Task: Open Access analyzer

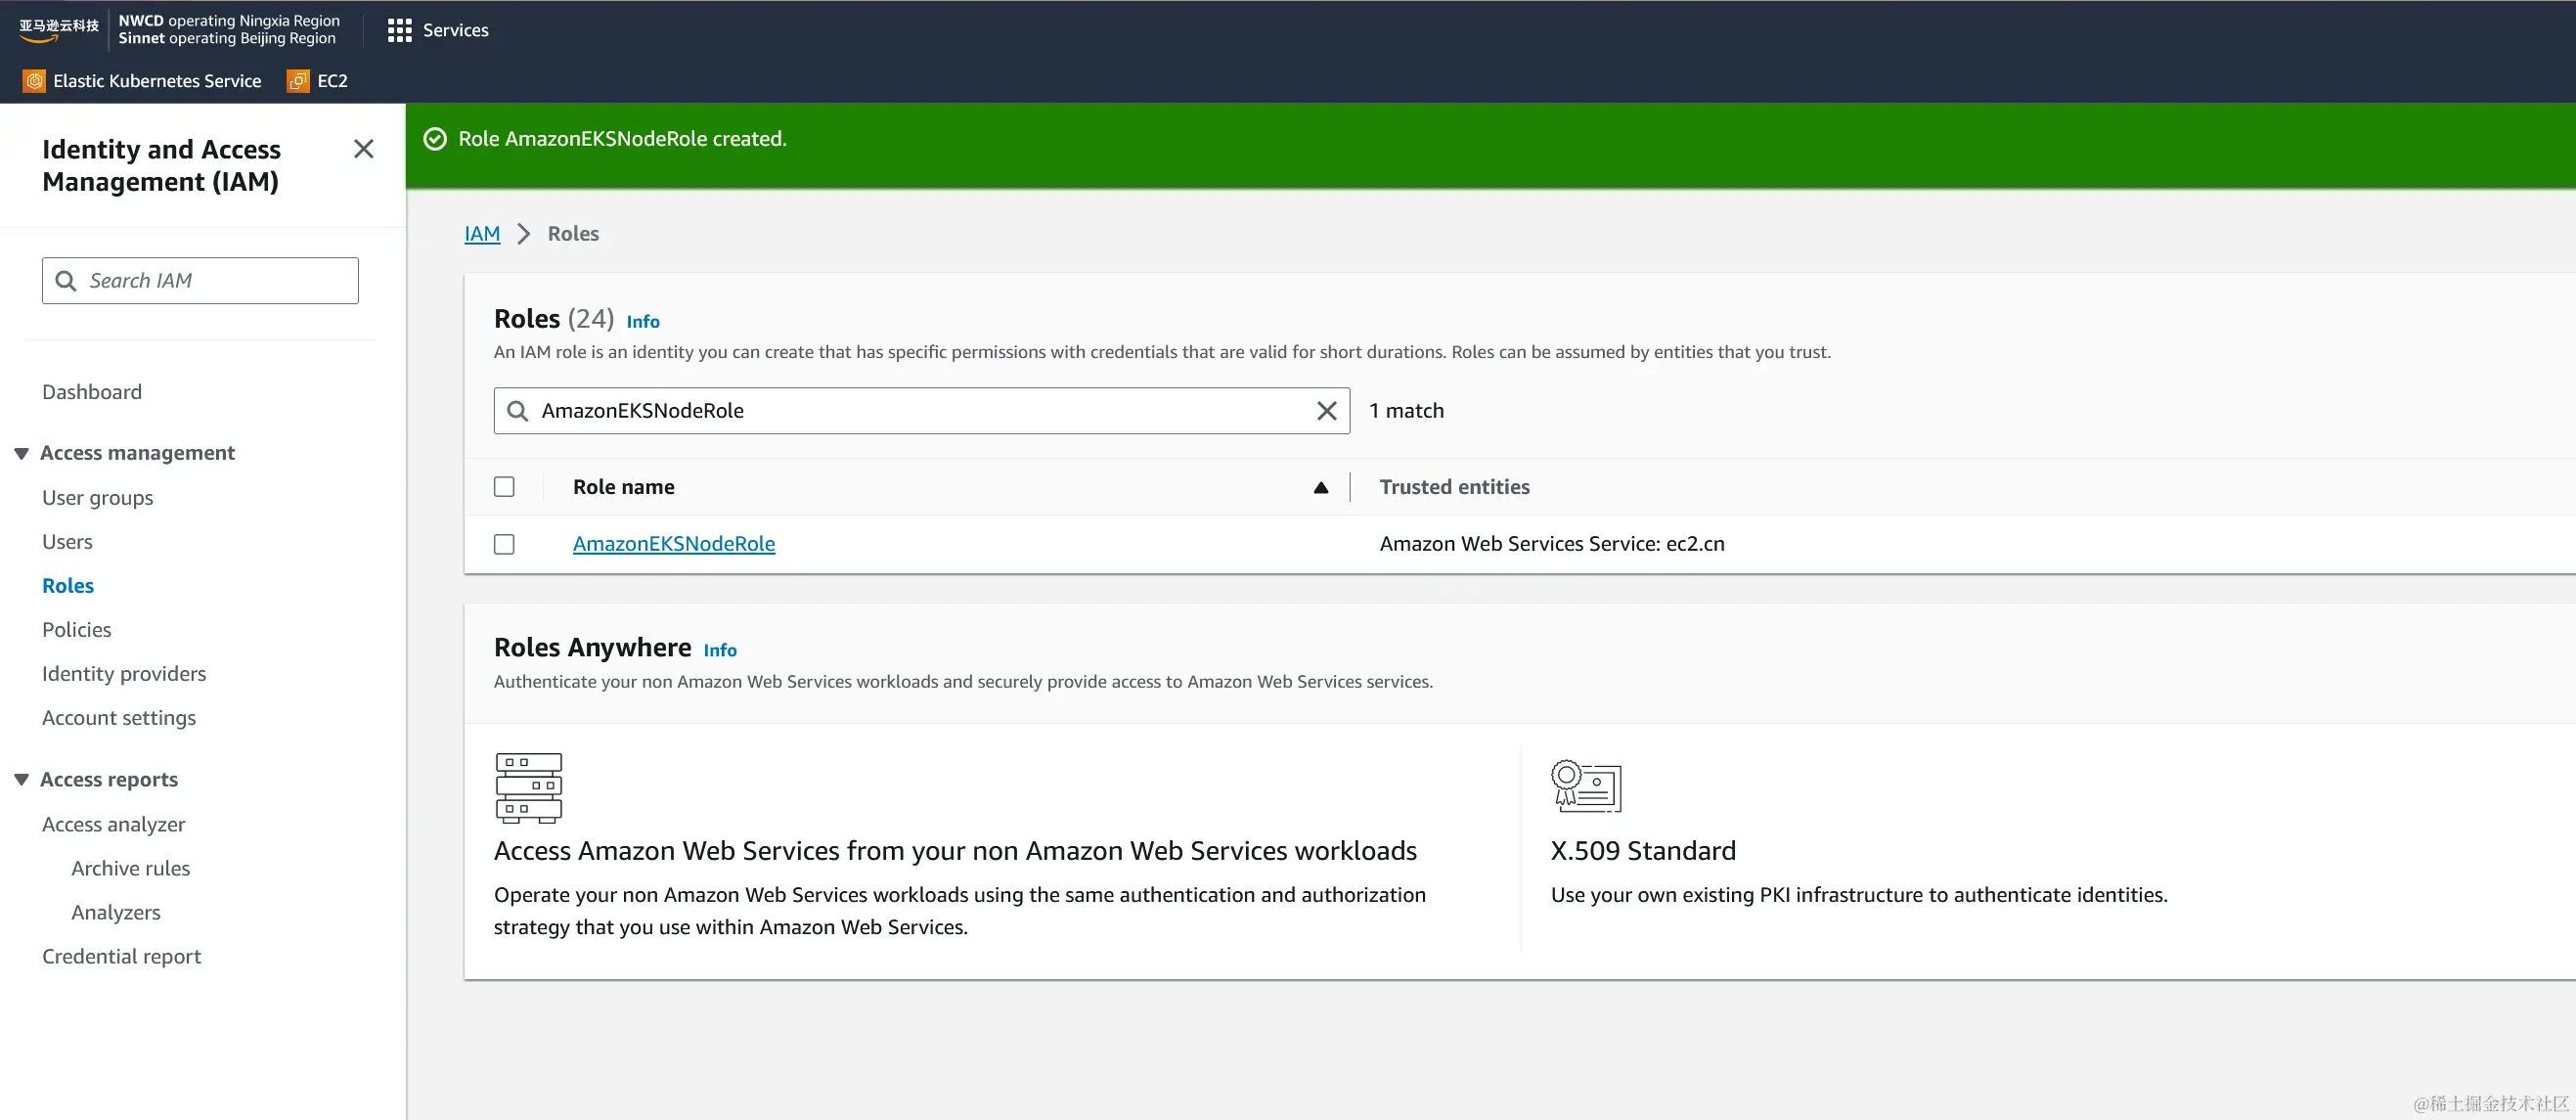Action: coord(114,825)
